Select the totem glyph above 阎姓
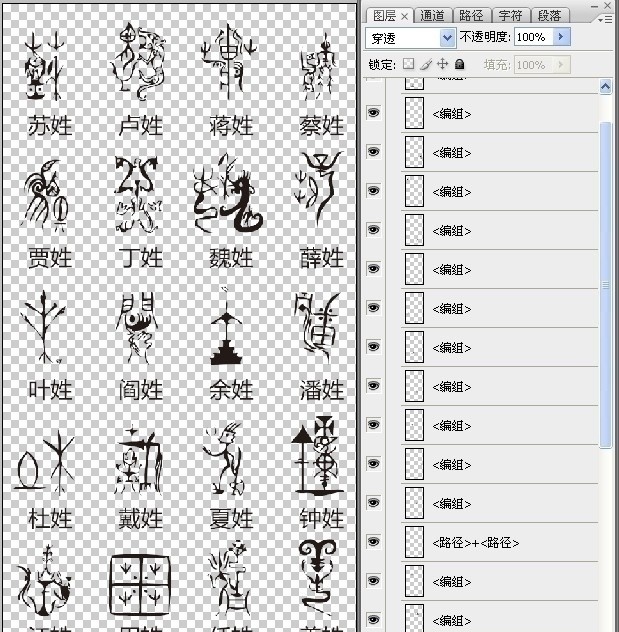Image resolution: width=619 pixels, height=632 pixels. pos(136,327)
